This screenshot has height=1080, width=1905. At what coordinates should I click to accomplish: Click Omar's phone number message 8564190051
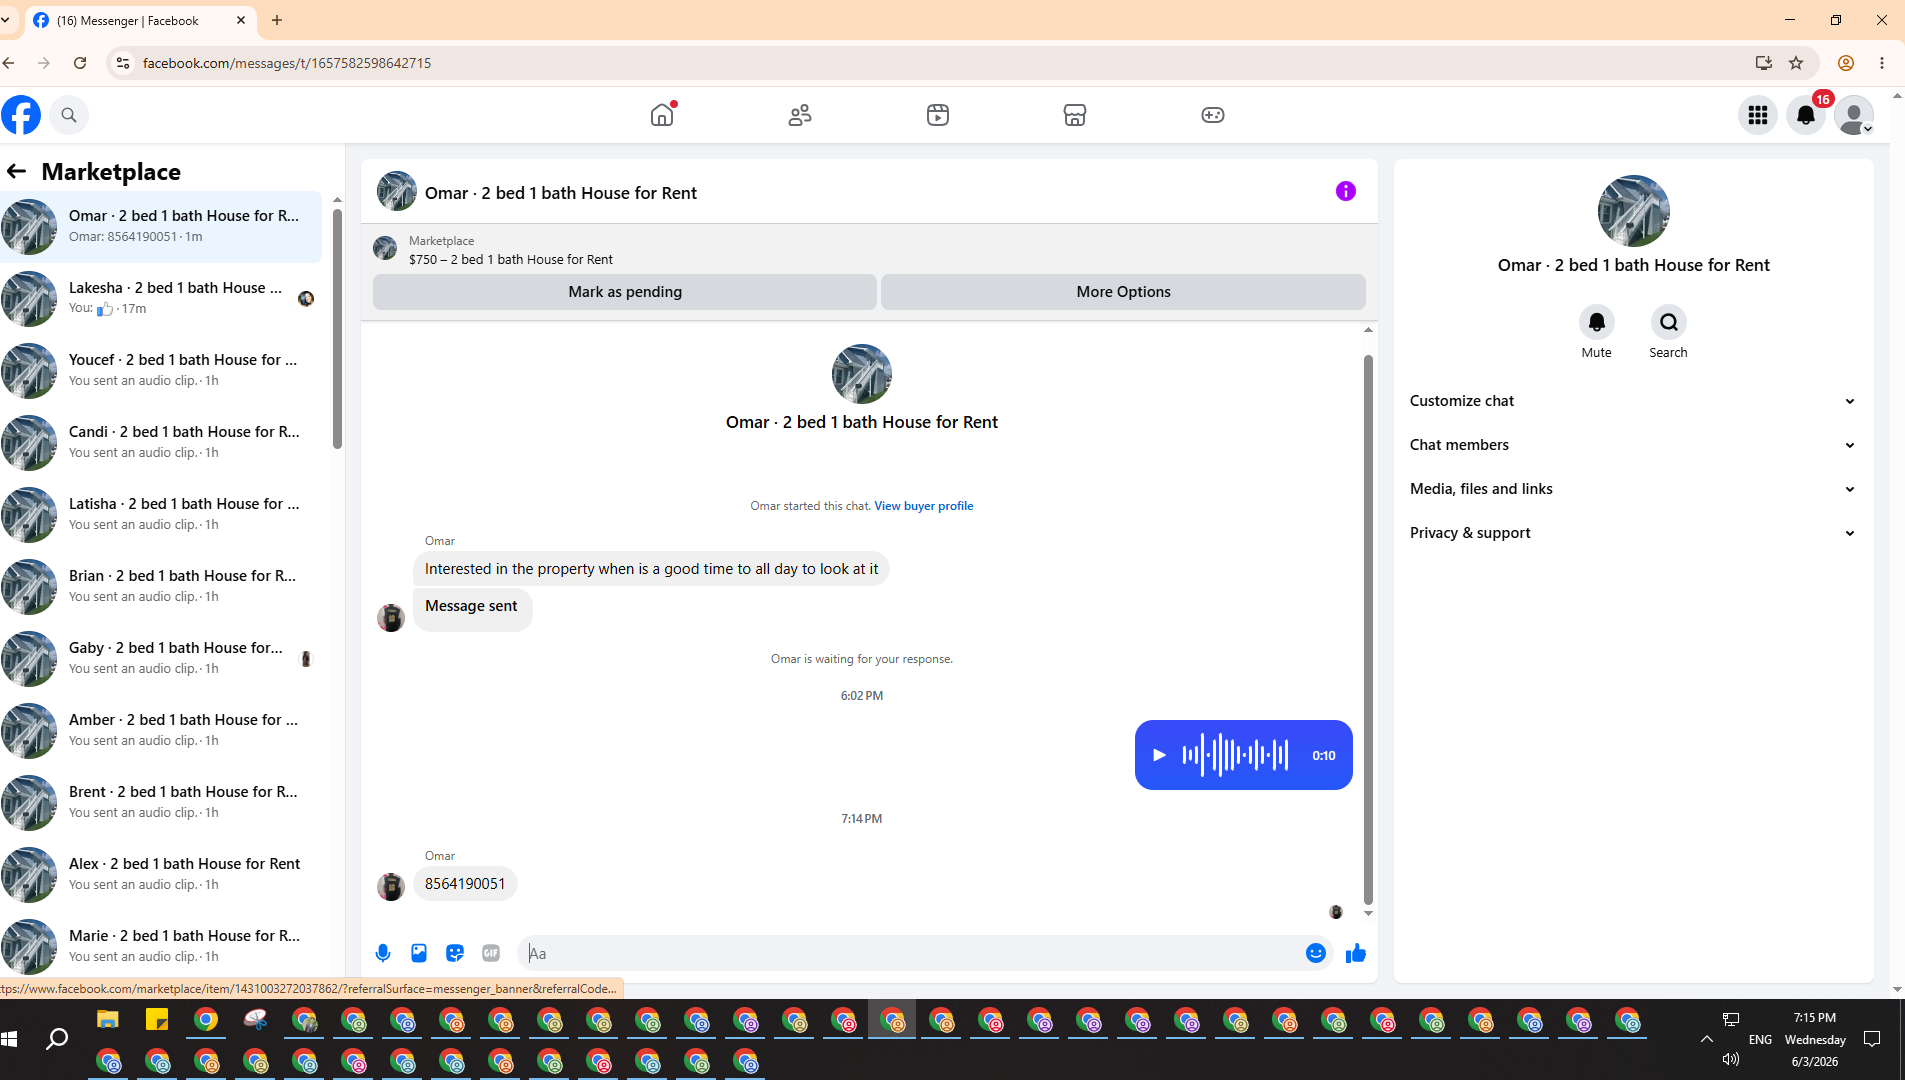click(x=465, y=884)
